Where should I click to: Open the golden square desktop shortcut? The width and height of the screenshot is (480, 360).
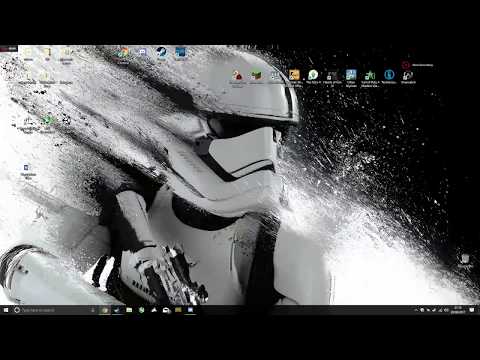click(294, 75)
